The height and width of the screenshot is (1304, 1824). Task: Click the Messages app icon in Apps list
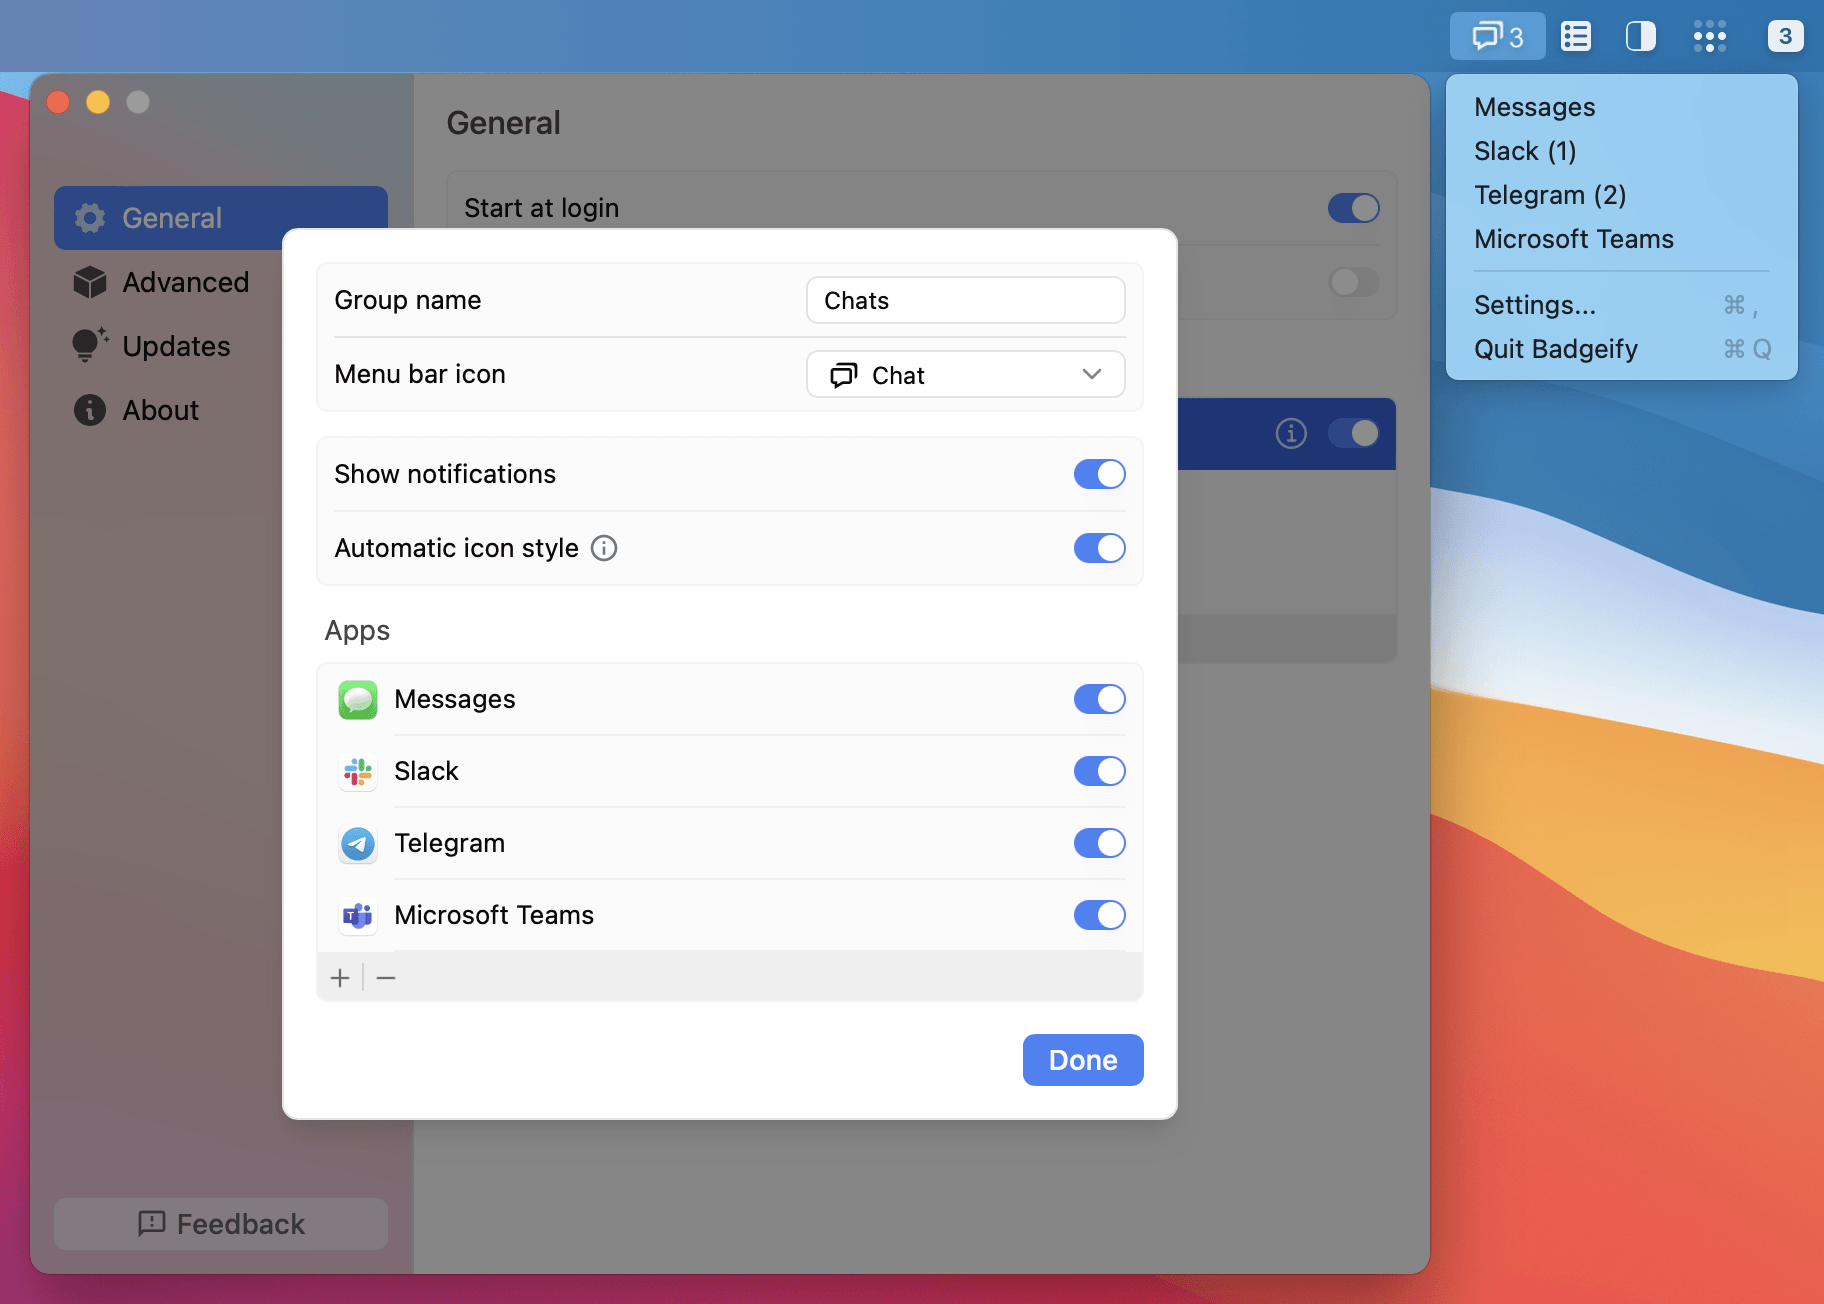click(358, 699)
